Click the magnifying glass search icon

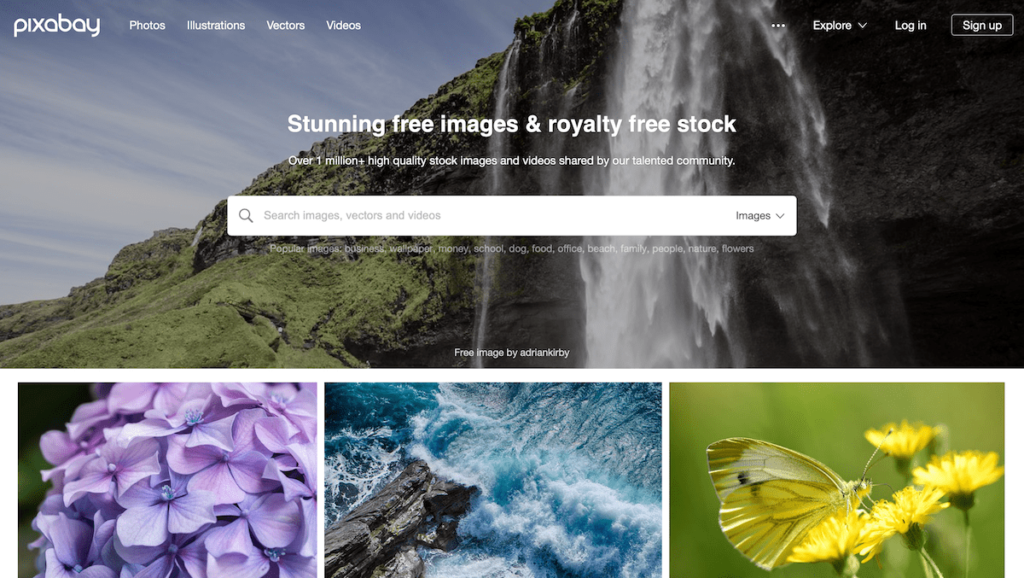[246, 216]
